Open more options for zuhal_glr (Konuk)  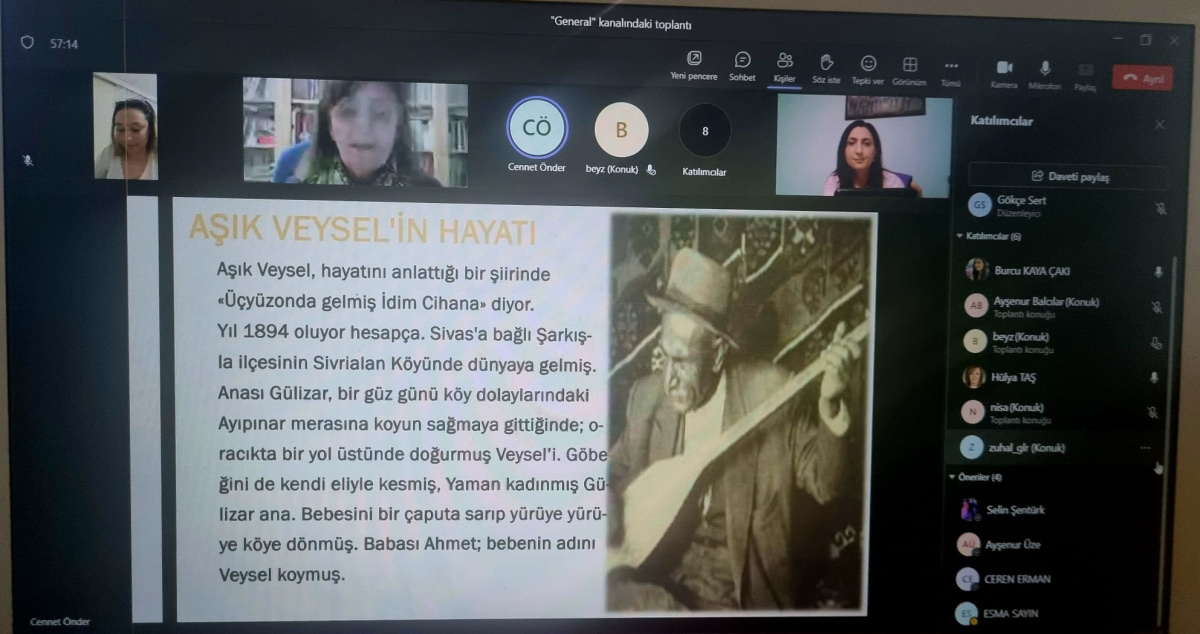click(x=1145, y=448)
